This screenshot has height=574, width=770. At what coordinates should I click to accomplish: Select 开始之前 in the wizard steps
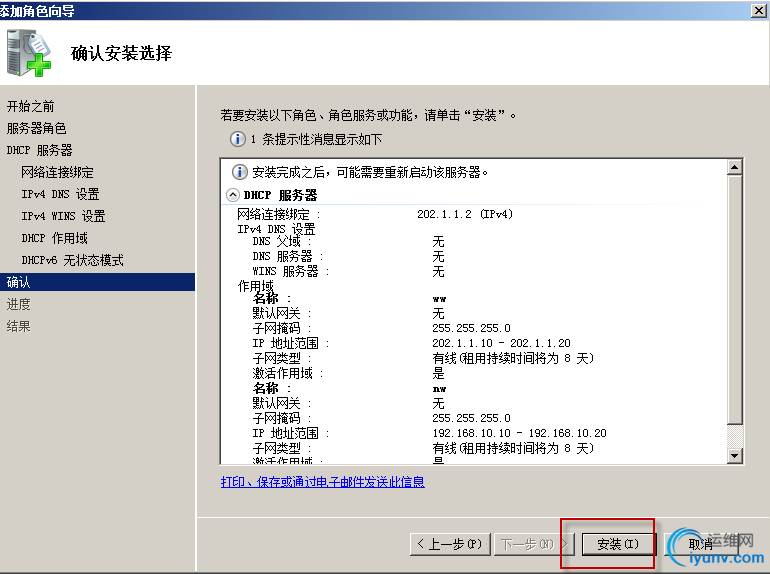pyautogui.click(x=30, y=106)
